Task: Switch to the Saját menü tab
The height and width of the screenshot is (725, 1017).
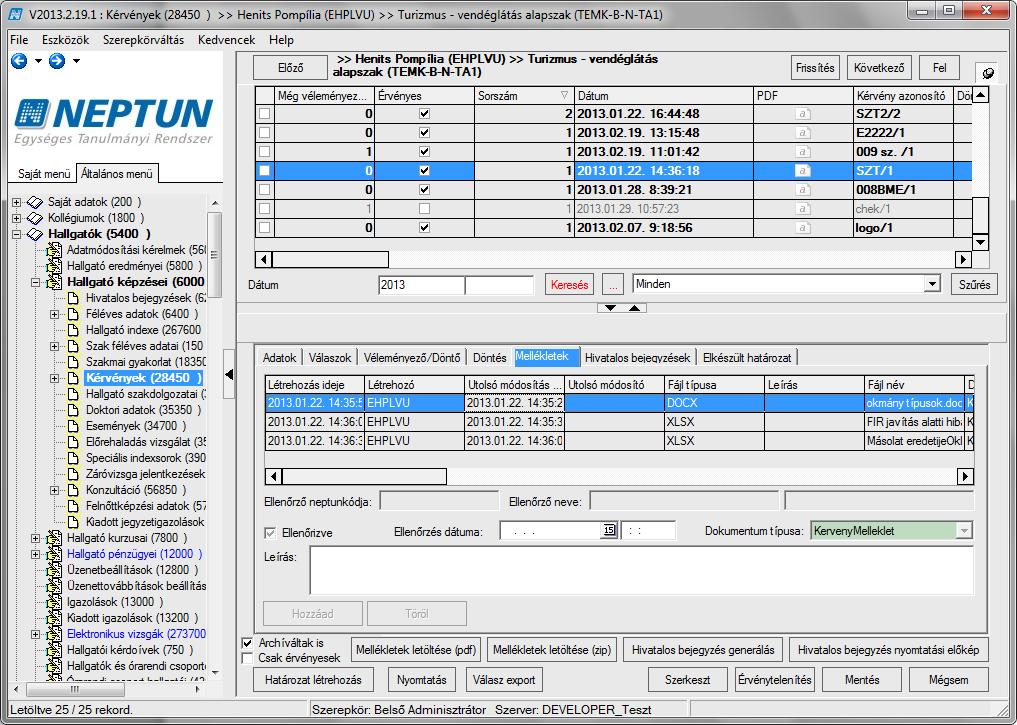Action: pos(43,174)
